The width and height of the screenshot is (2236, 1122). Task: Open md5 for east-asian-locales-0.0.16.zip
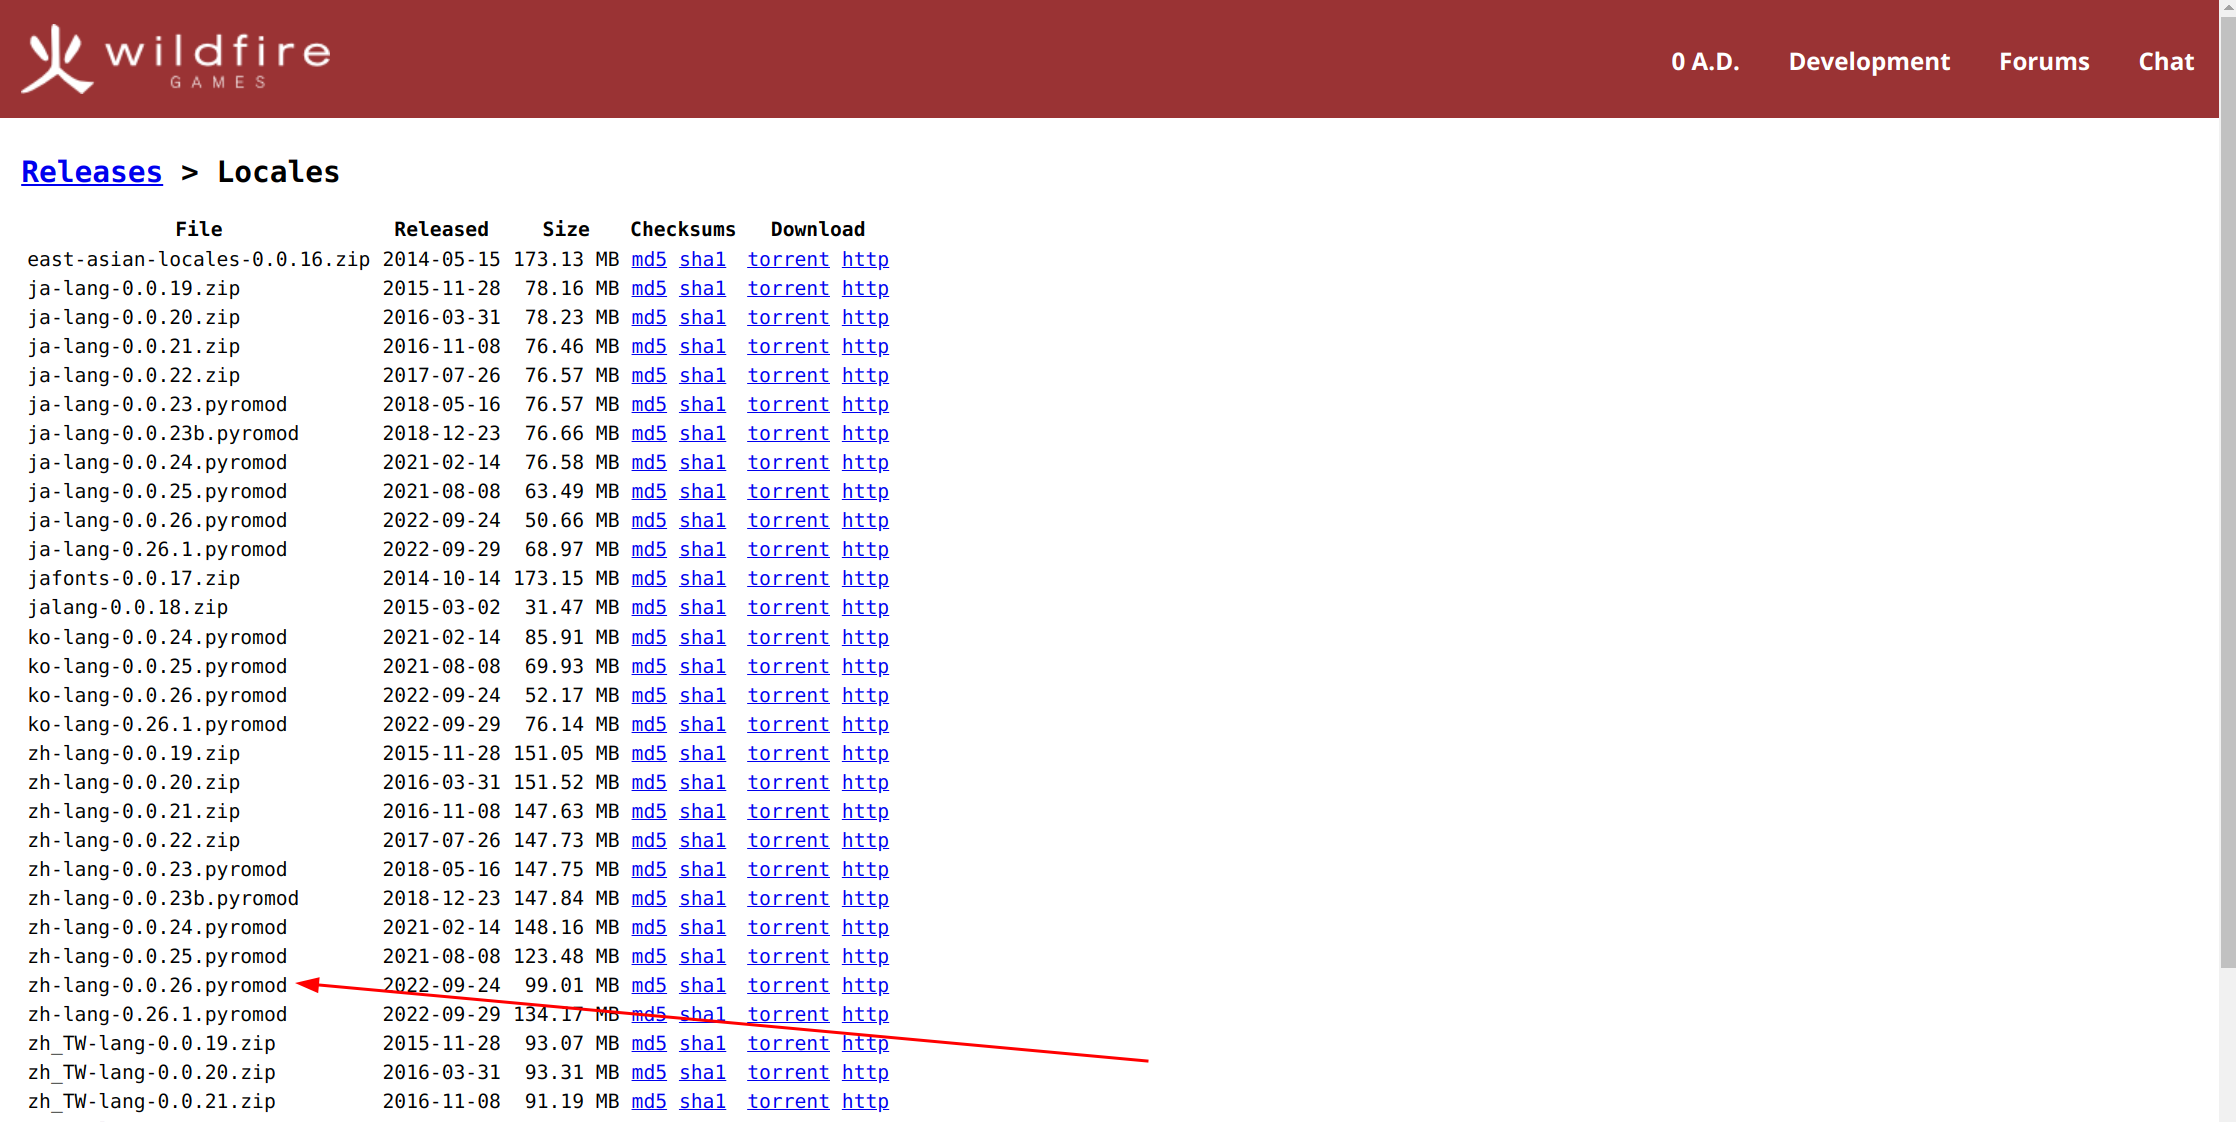pyautogui.click(x=649, y=259)
